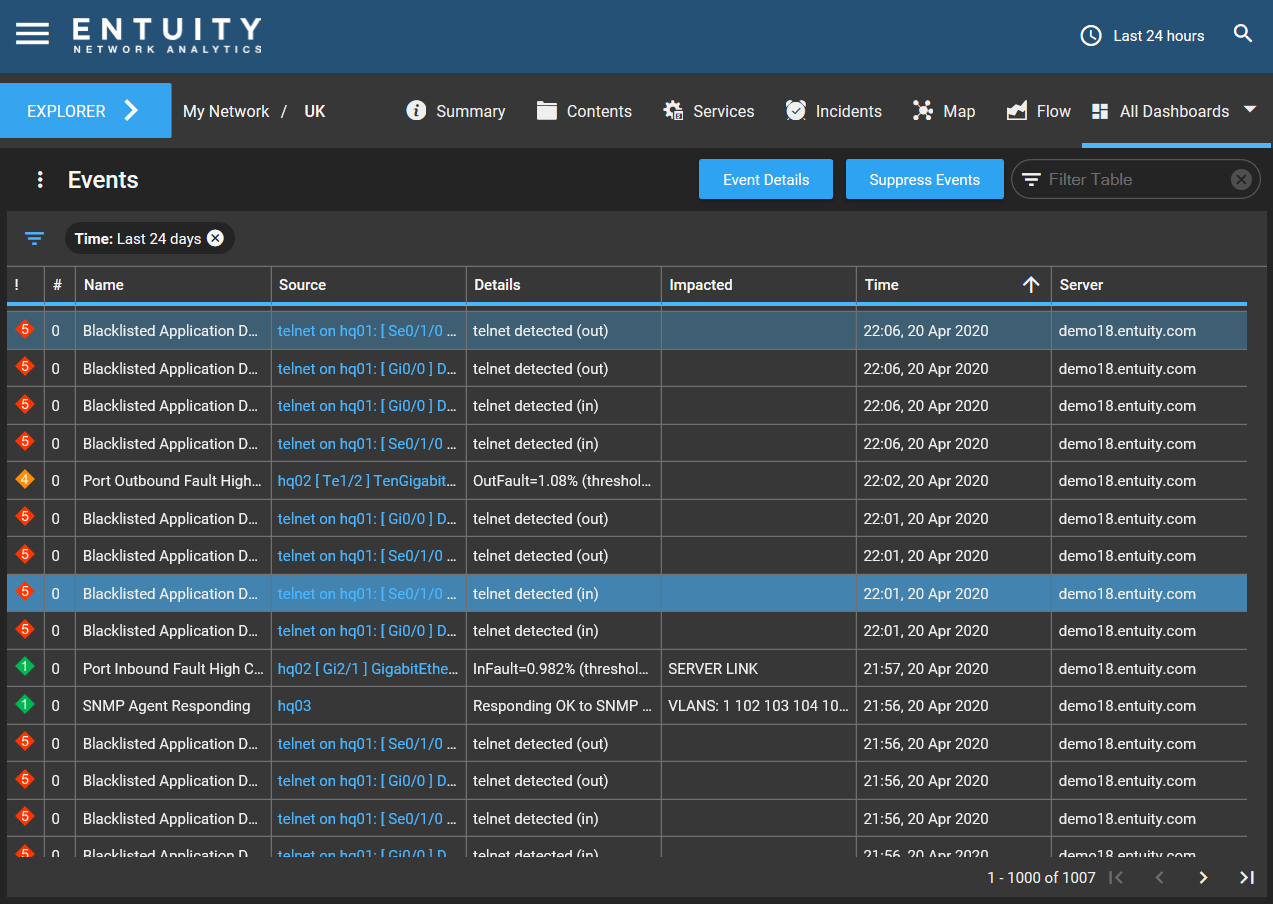Open the hamburger main menu
Image resolution: width=1273 pixels, height=904 pixels.
point(32,33)
